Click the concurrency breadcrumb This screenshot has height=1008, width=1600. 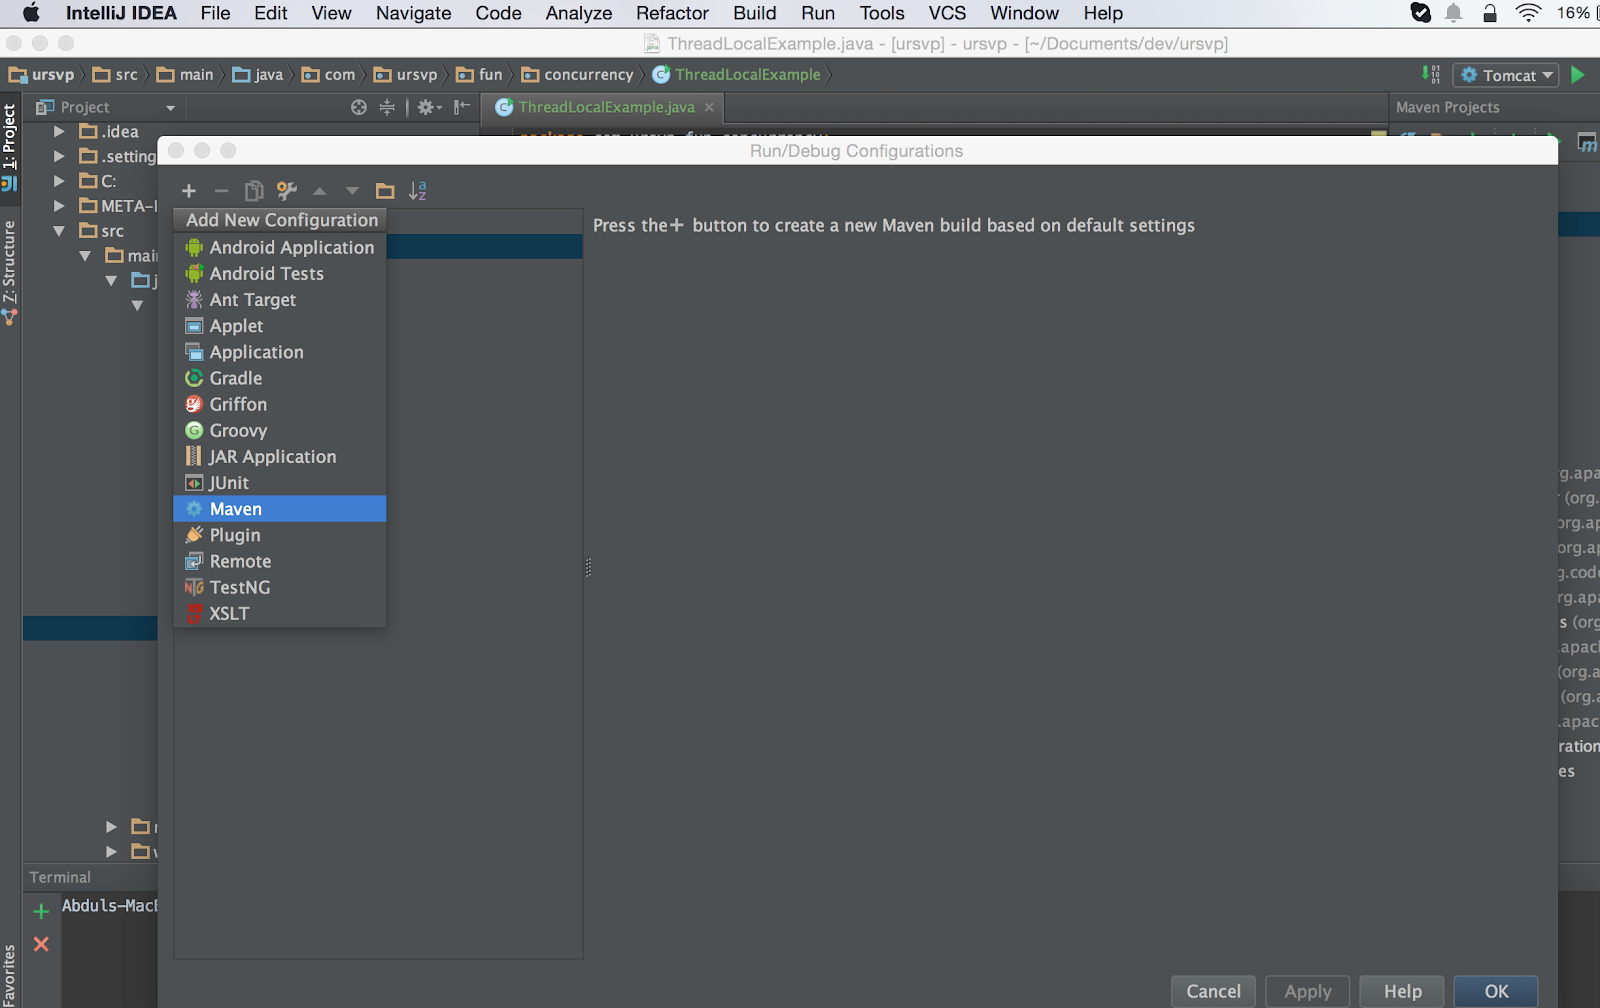578,75
